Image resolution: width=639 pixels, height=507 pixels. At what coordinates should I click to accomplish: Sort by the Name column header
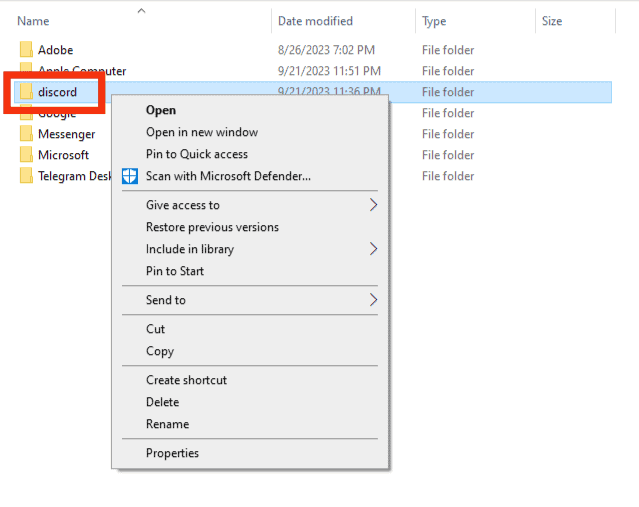pyautogui.click(x=33, y=21)
